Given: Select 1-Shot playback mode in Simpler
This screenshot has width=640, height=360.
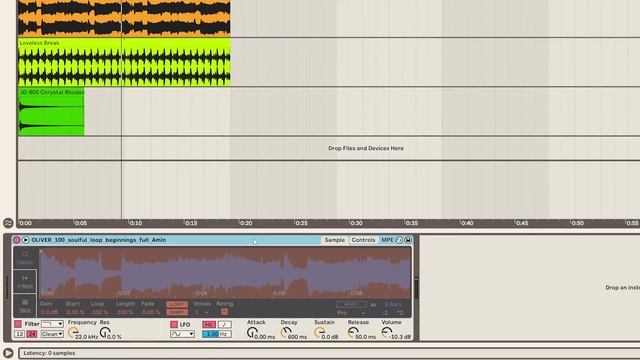Looking at the screenshot, I should tap(25, 282).
